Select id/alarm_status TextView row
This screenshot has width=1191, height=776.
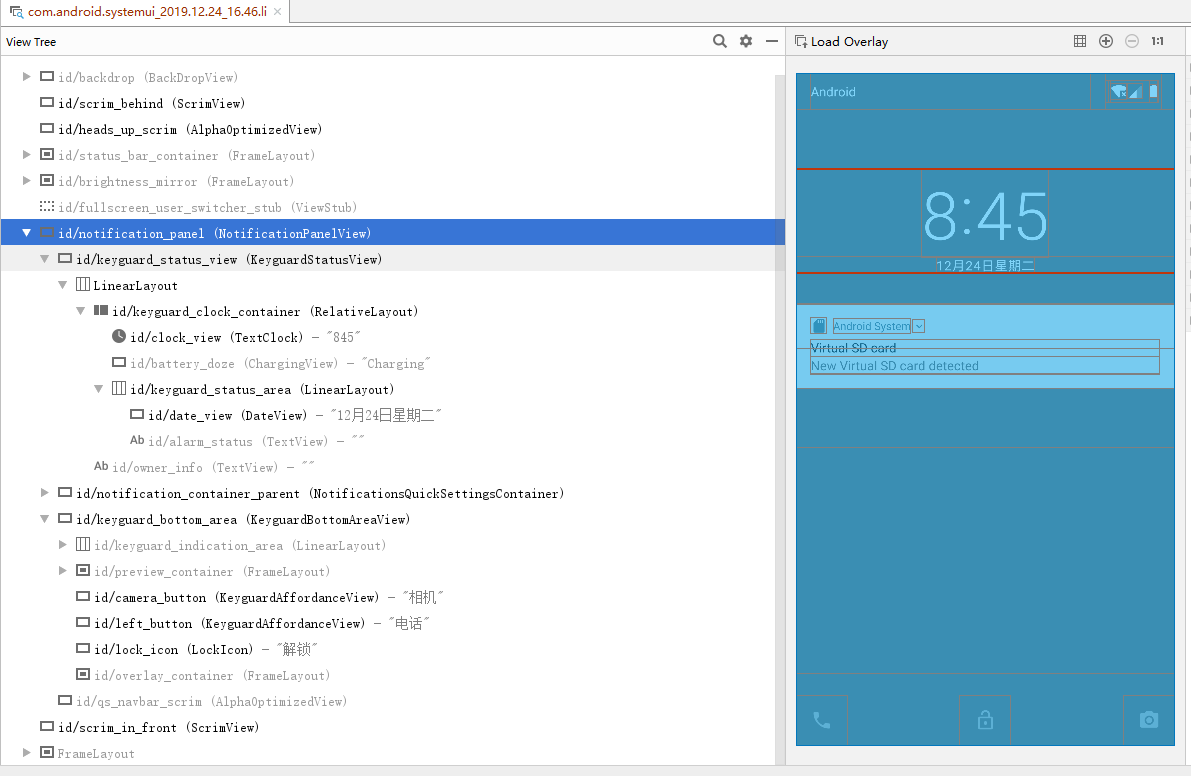click(392, 441)
